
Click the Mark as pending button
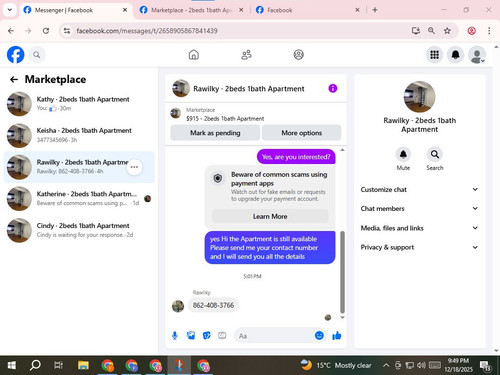click(215, 133)
